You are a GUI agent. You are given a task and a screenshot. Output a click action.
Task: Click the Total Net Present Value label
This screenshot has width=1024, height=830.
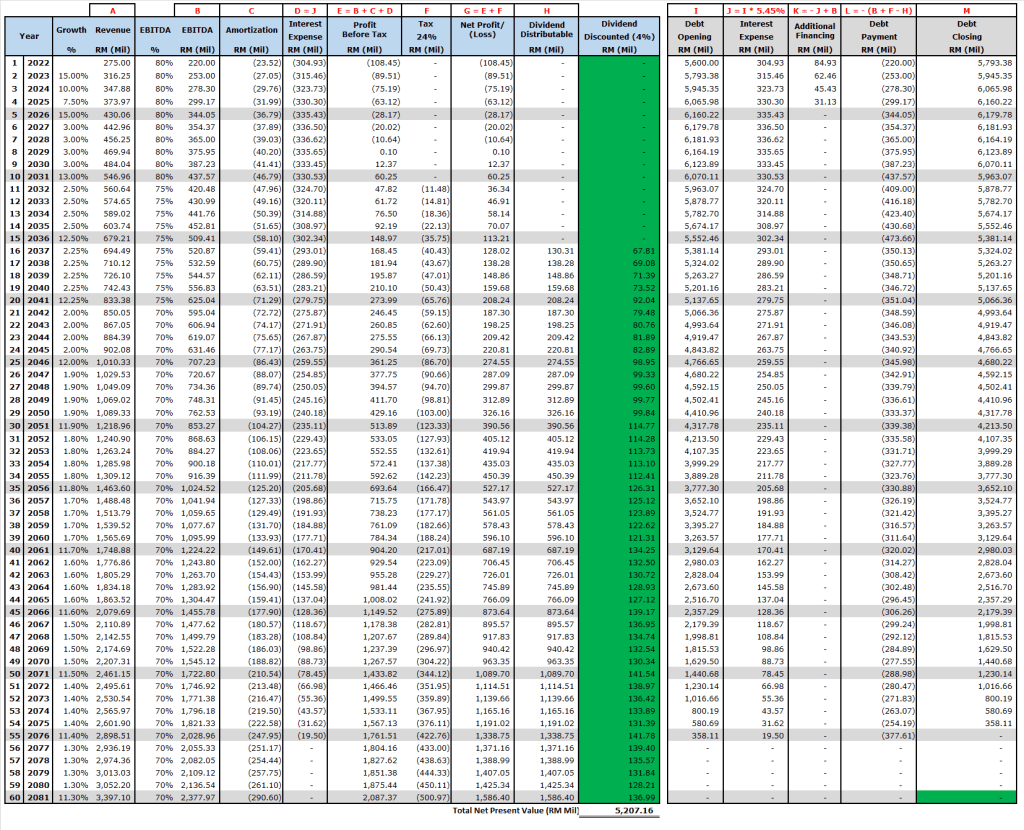click(512, 811)
